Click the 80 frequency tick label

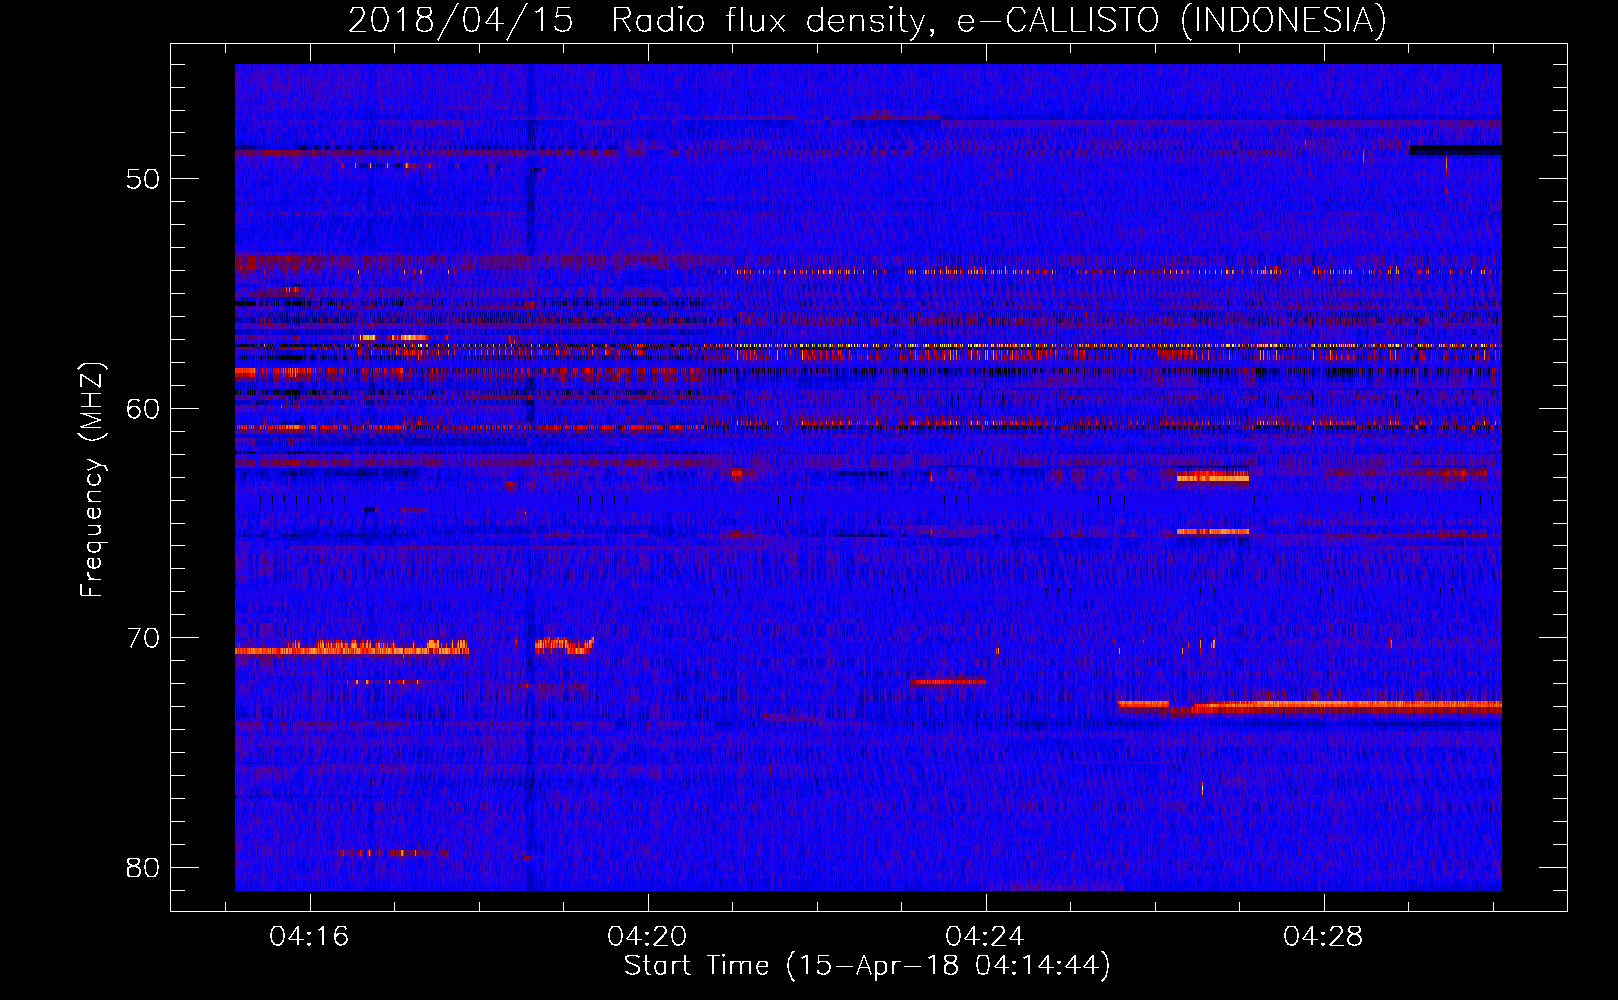coord(143,867)
